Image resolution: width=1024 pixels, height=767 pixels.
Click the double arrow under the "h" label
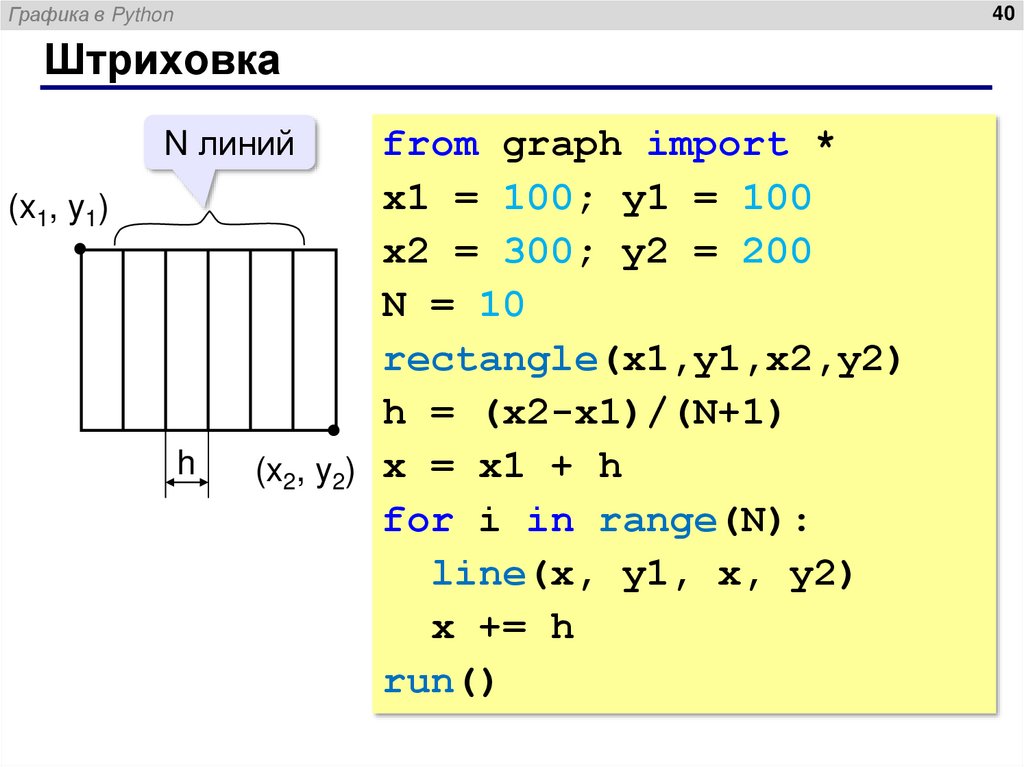(187, 483)
